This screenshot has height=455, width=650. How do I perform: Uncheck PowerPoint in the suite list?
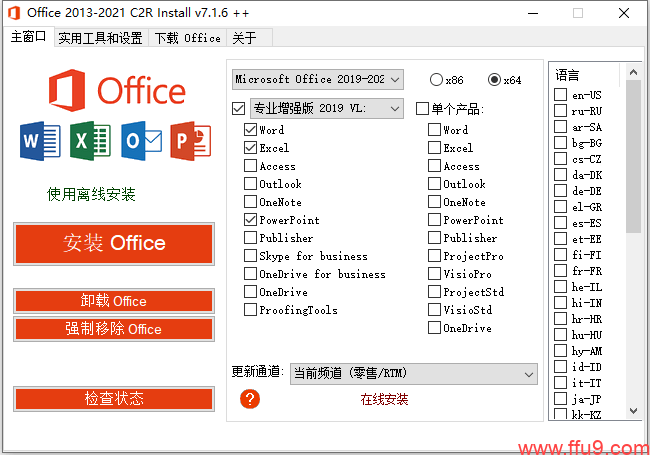coord(250,220)
